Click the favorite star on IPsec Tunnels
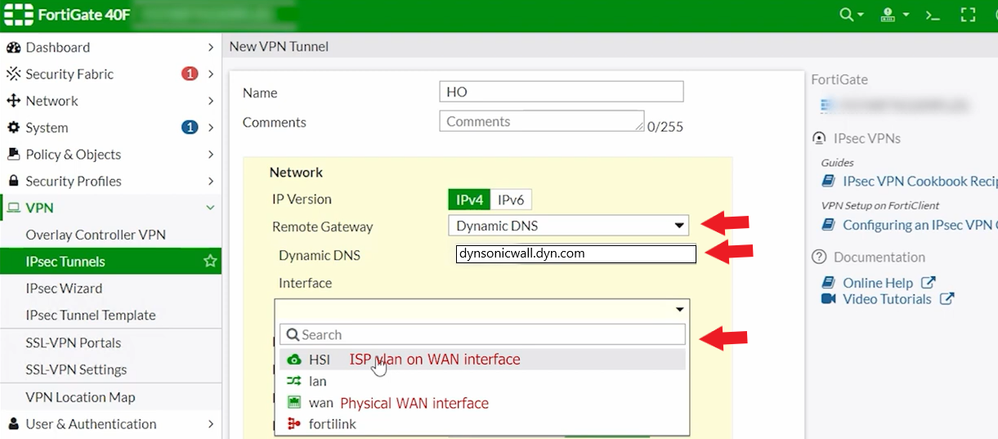998x439 pixels. (x=210, y=261)
